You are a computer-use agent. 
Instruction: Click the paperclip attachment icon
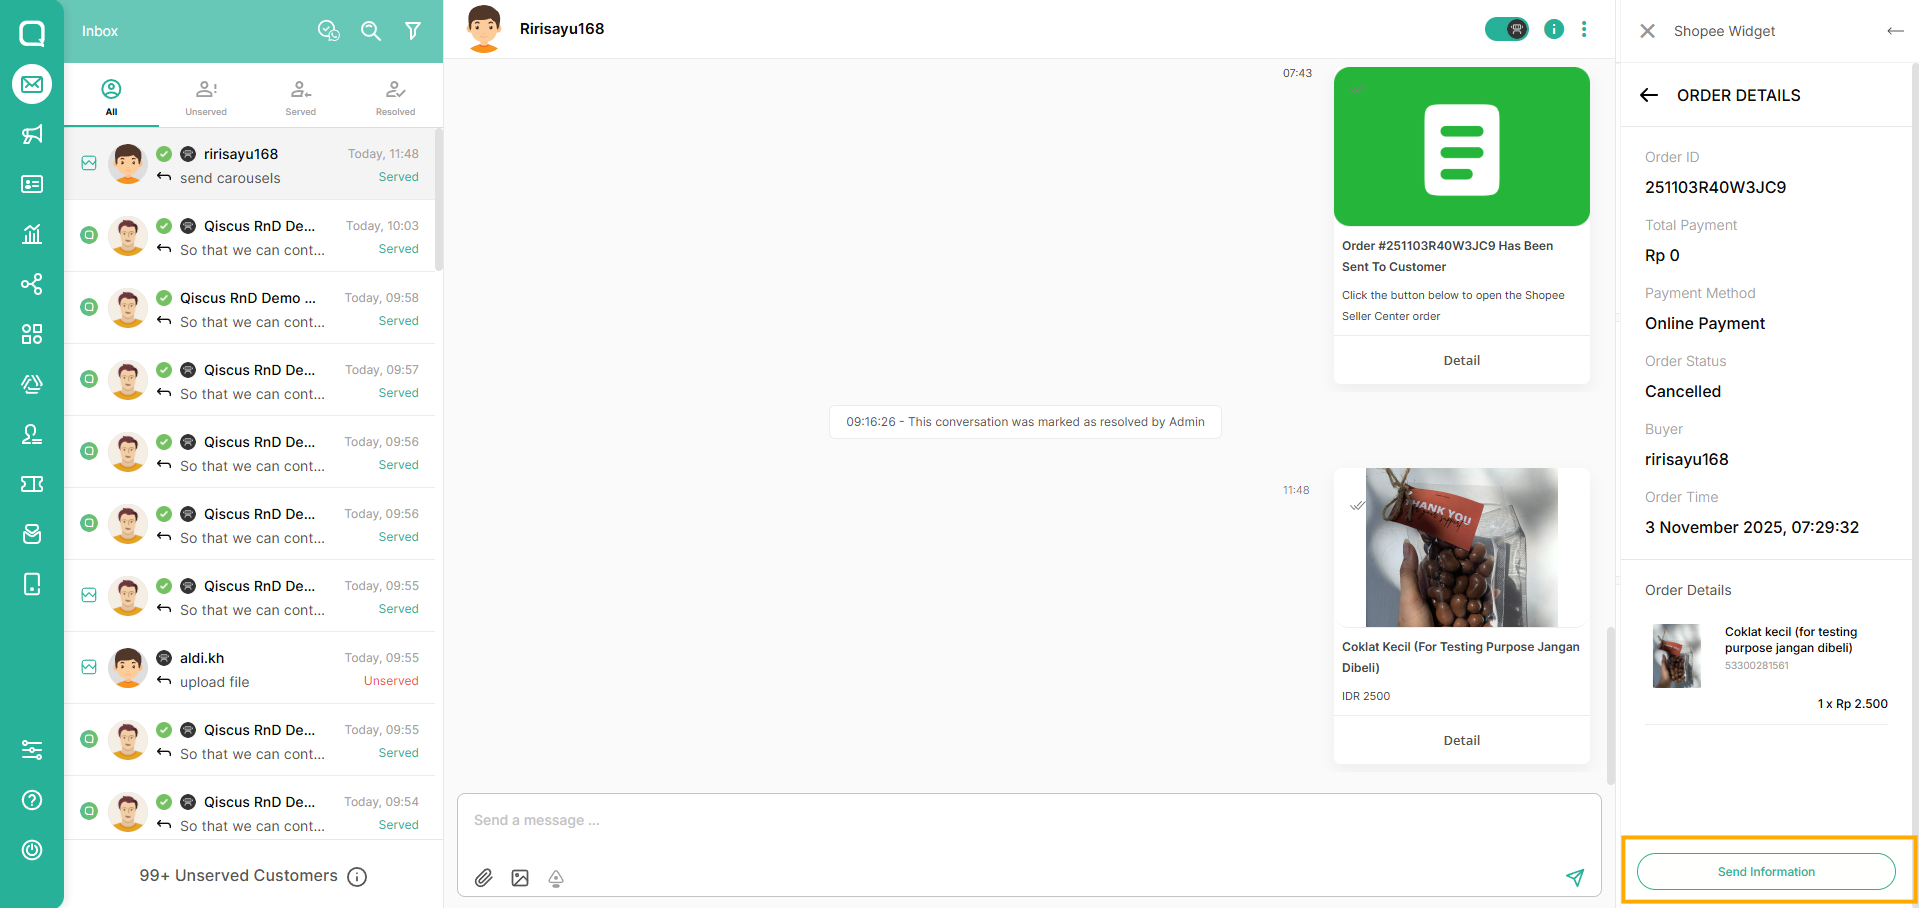tap(484, 878)
